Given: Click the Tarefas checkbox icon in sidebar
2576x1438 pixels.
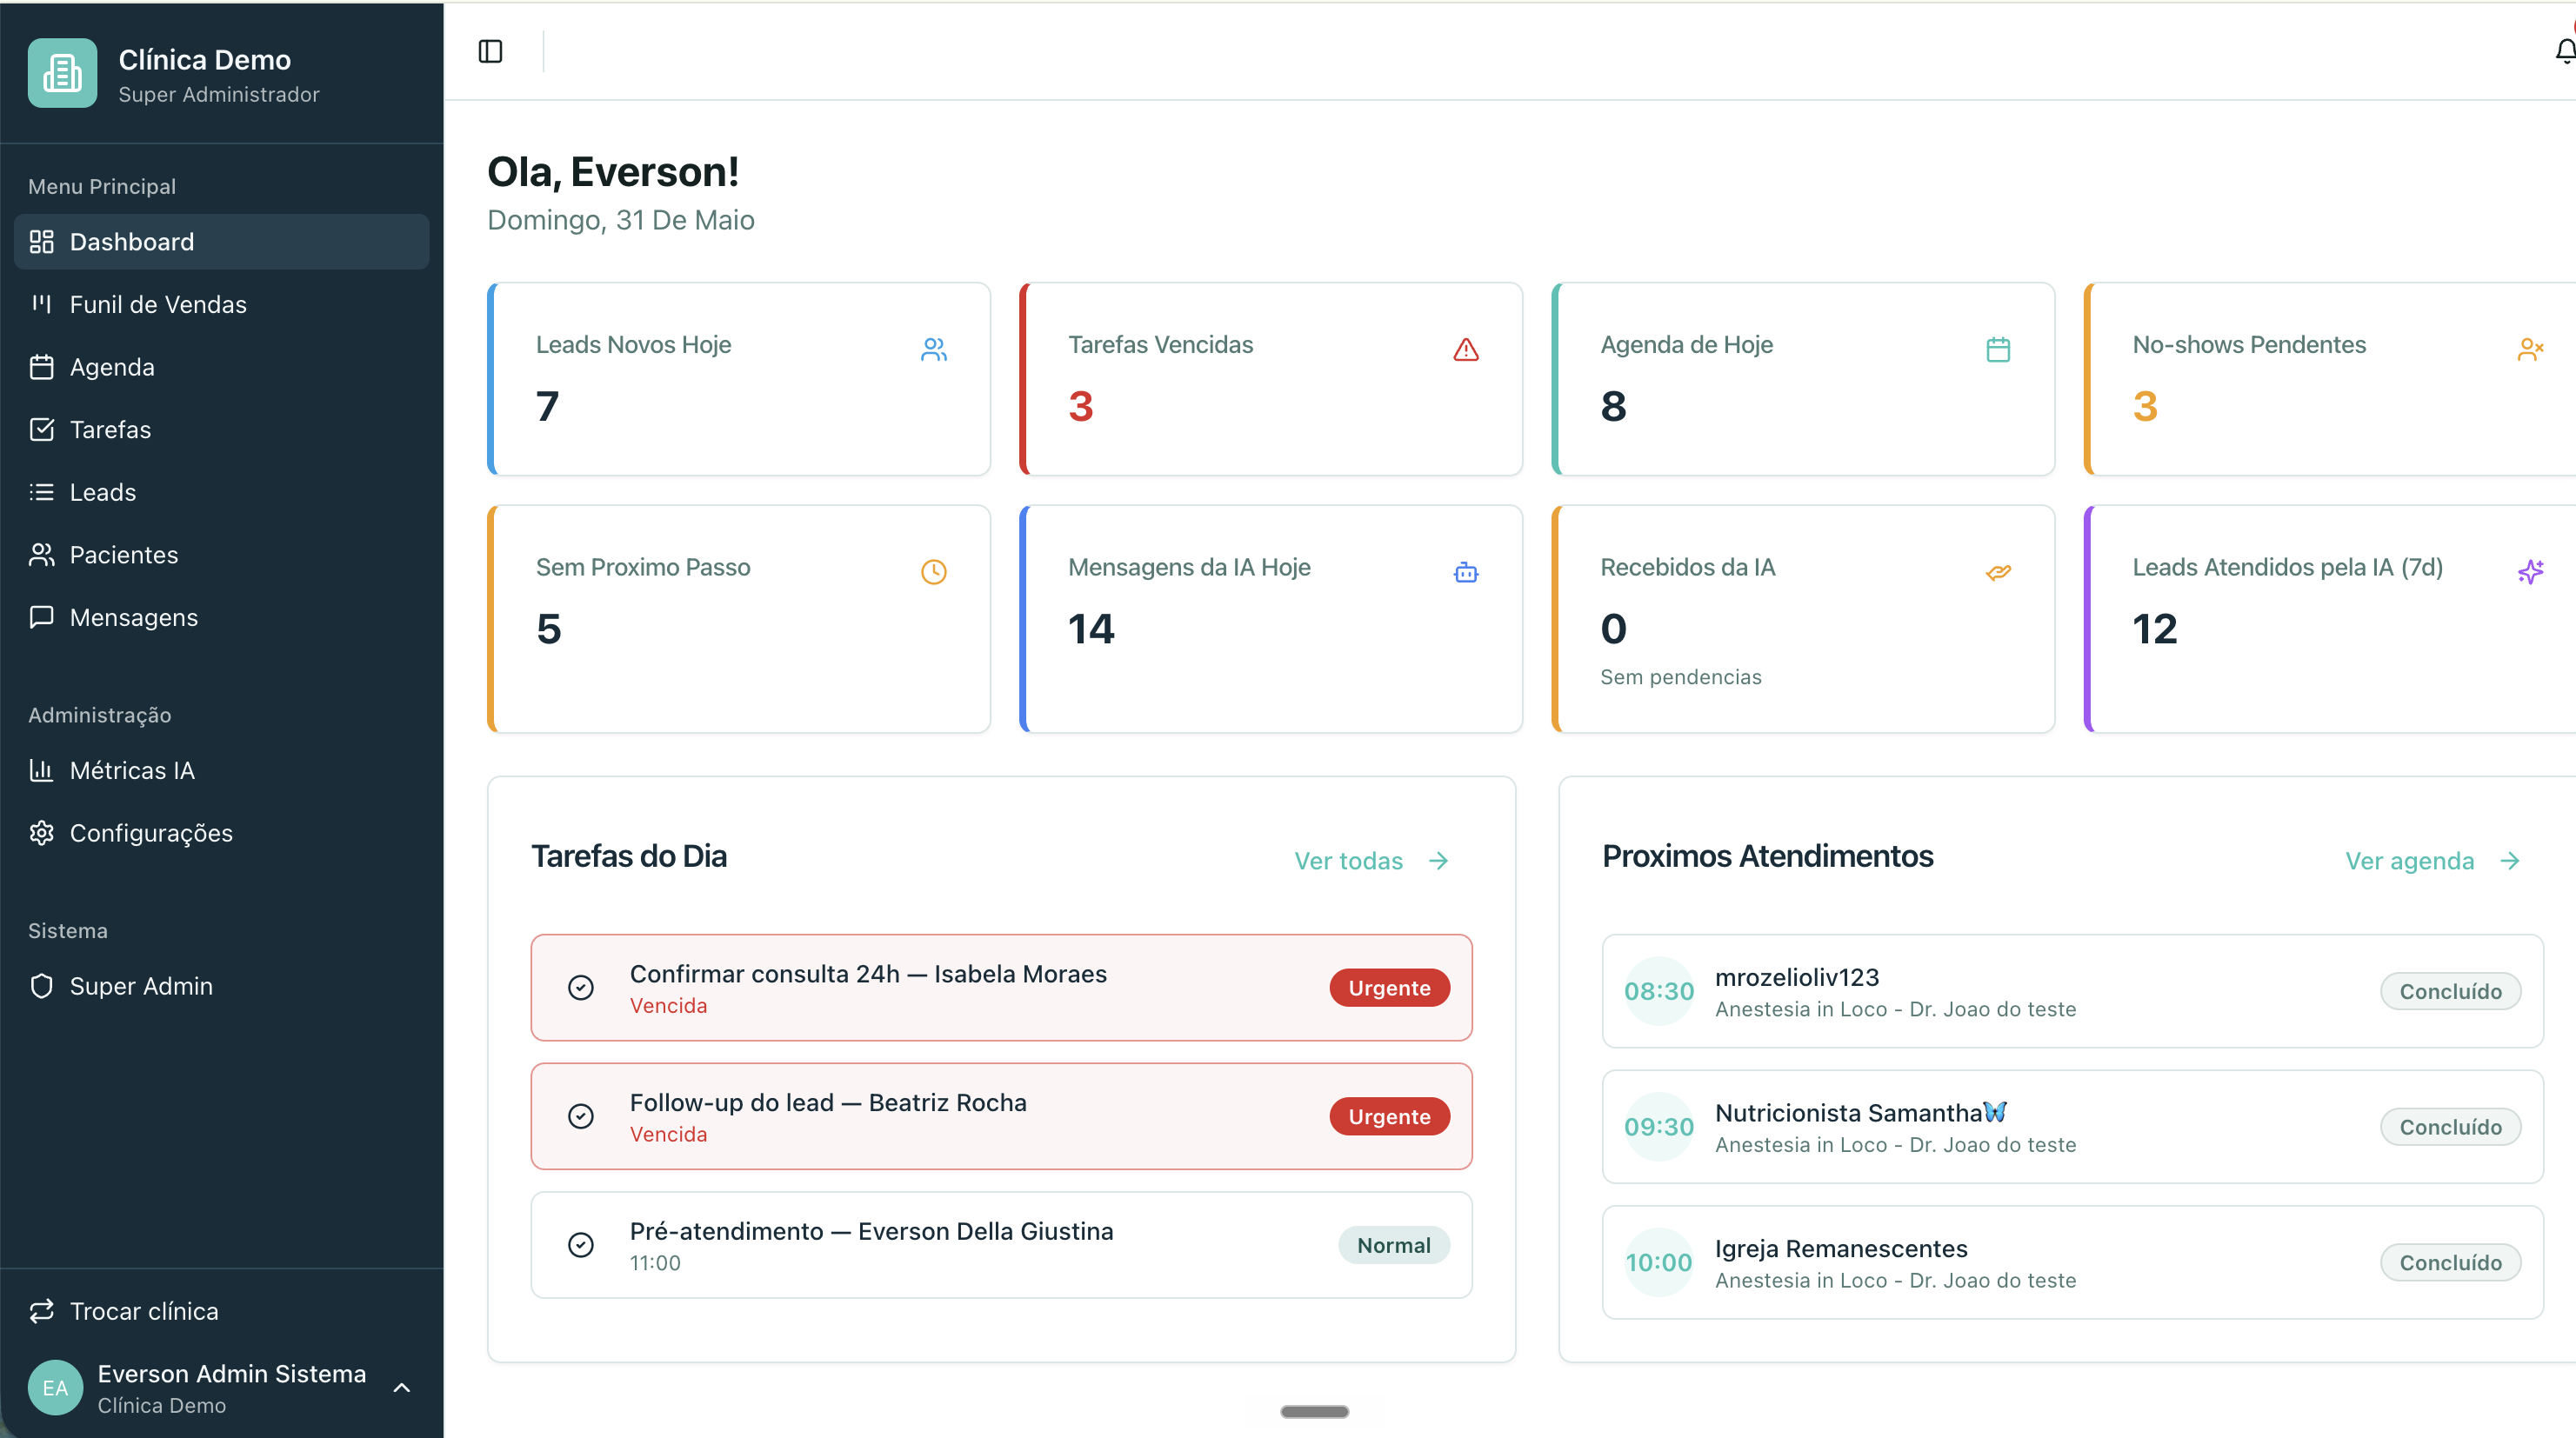Looking at the screenshot, I should tap(41, 429).
